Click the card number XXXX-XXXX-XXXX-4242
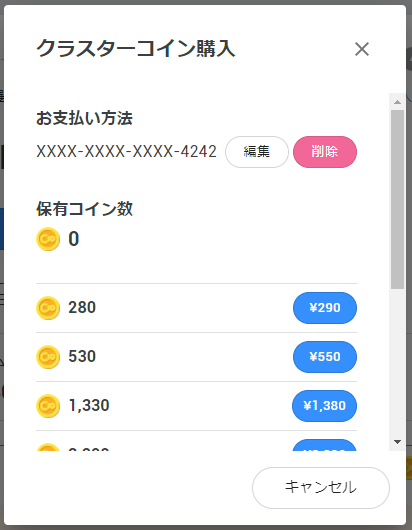Image resolution: width=412 pixels, height=530 pixels. tap(126, 151)
